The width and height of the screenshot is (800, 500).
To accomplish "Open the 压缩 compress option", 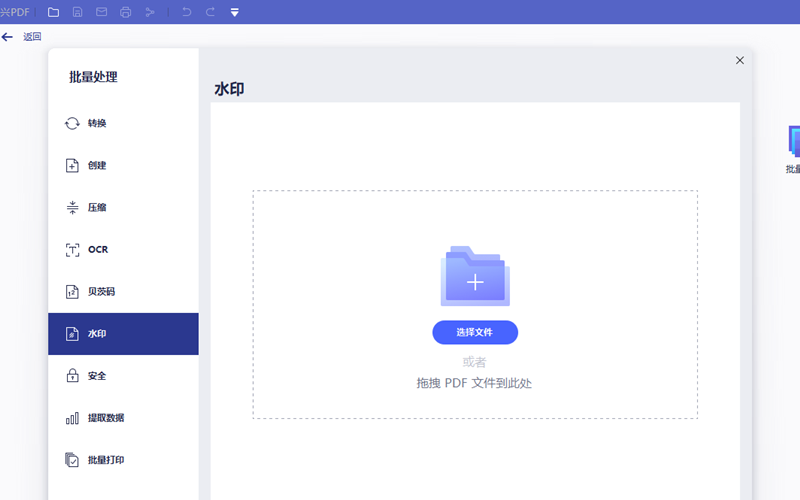I will click(97, 208).
